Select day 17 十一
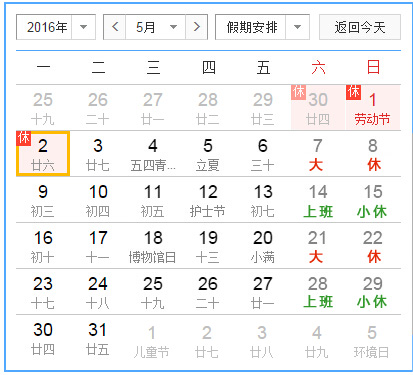This screenshot has height=375, width=413. [98, 246]
